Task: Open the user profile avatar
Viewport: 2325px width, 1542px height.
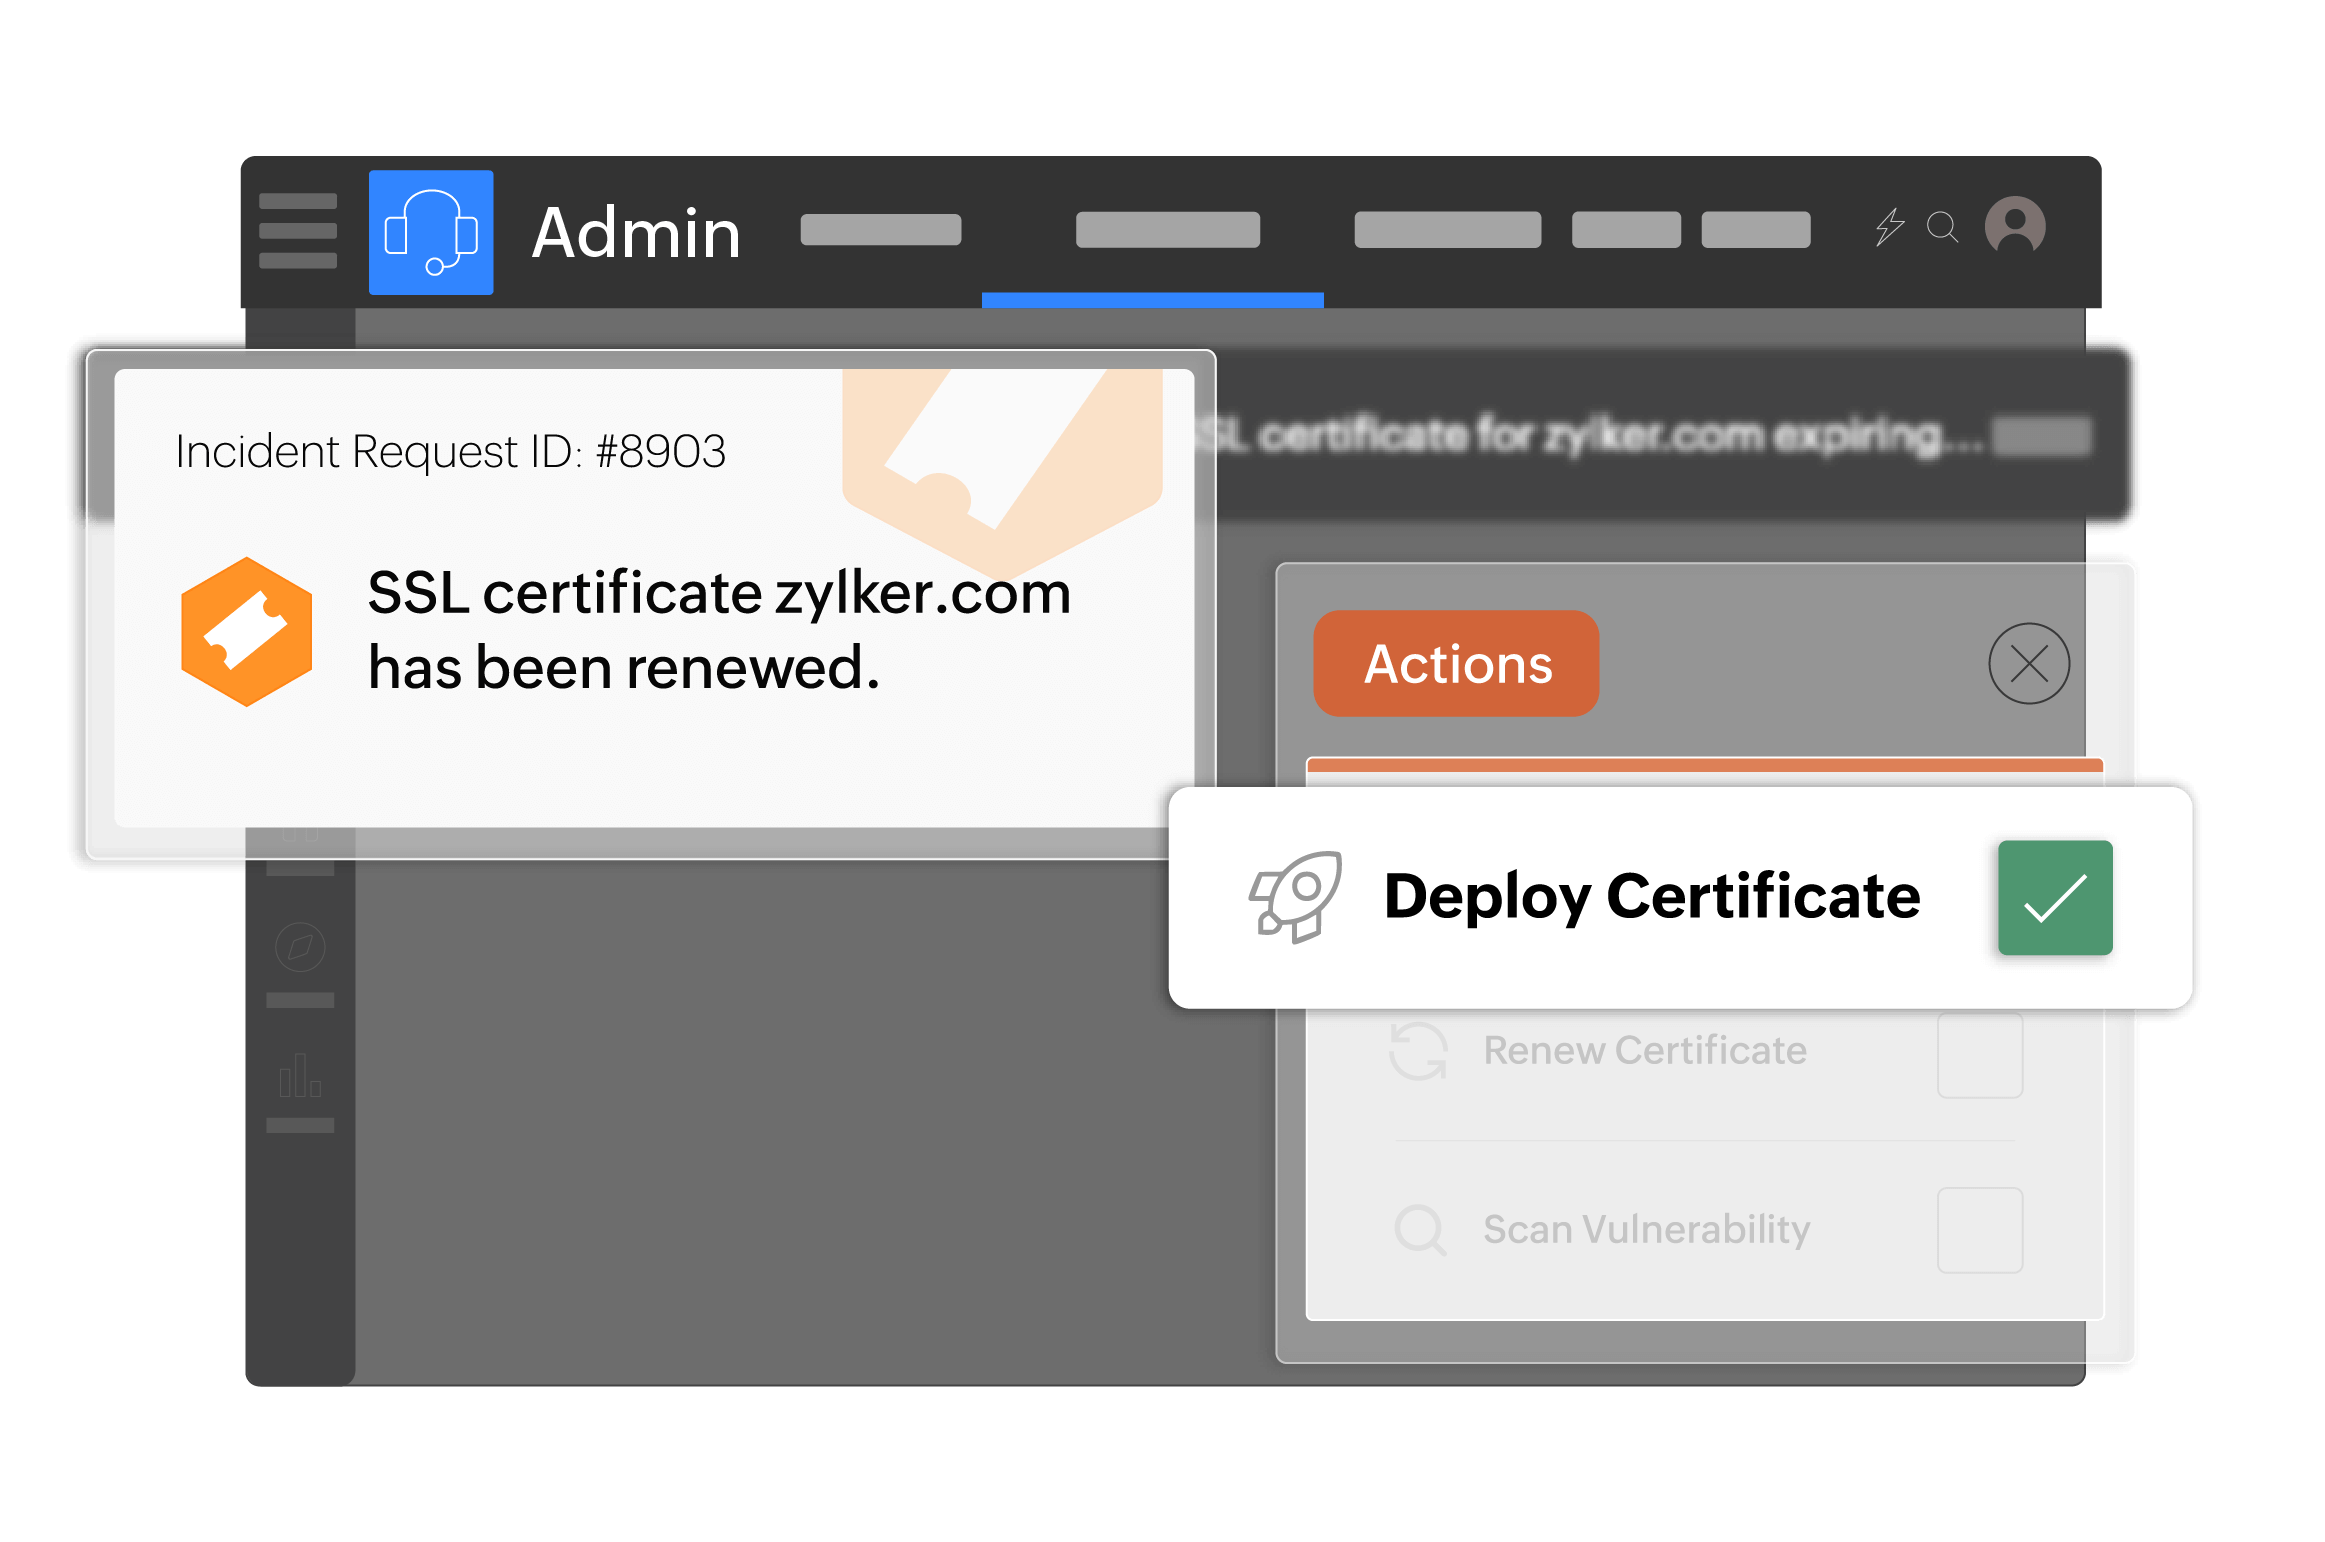Action: [2015, 226]
